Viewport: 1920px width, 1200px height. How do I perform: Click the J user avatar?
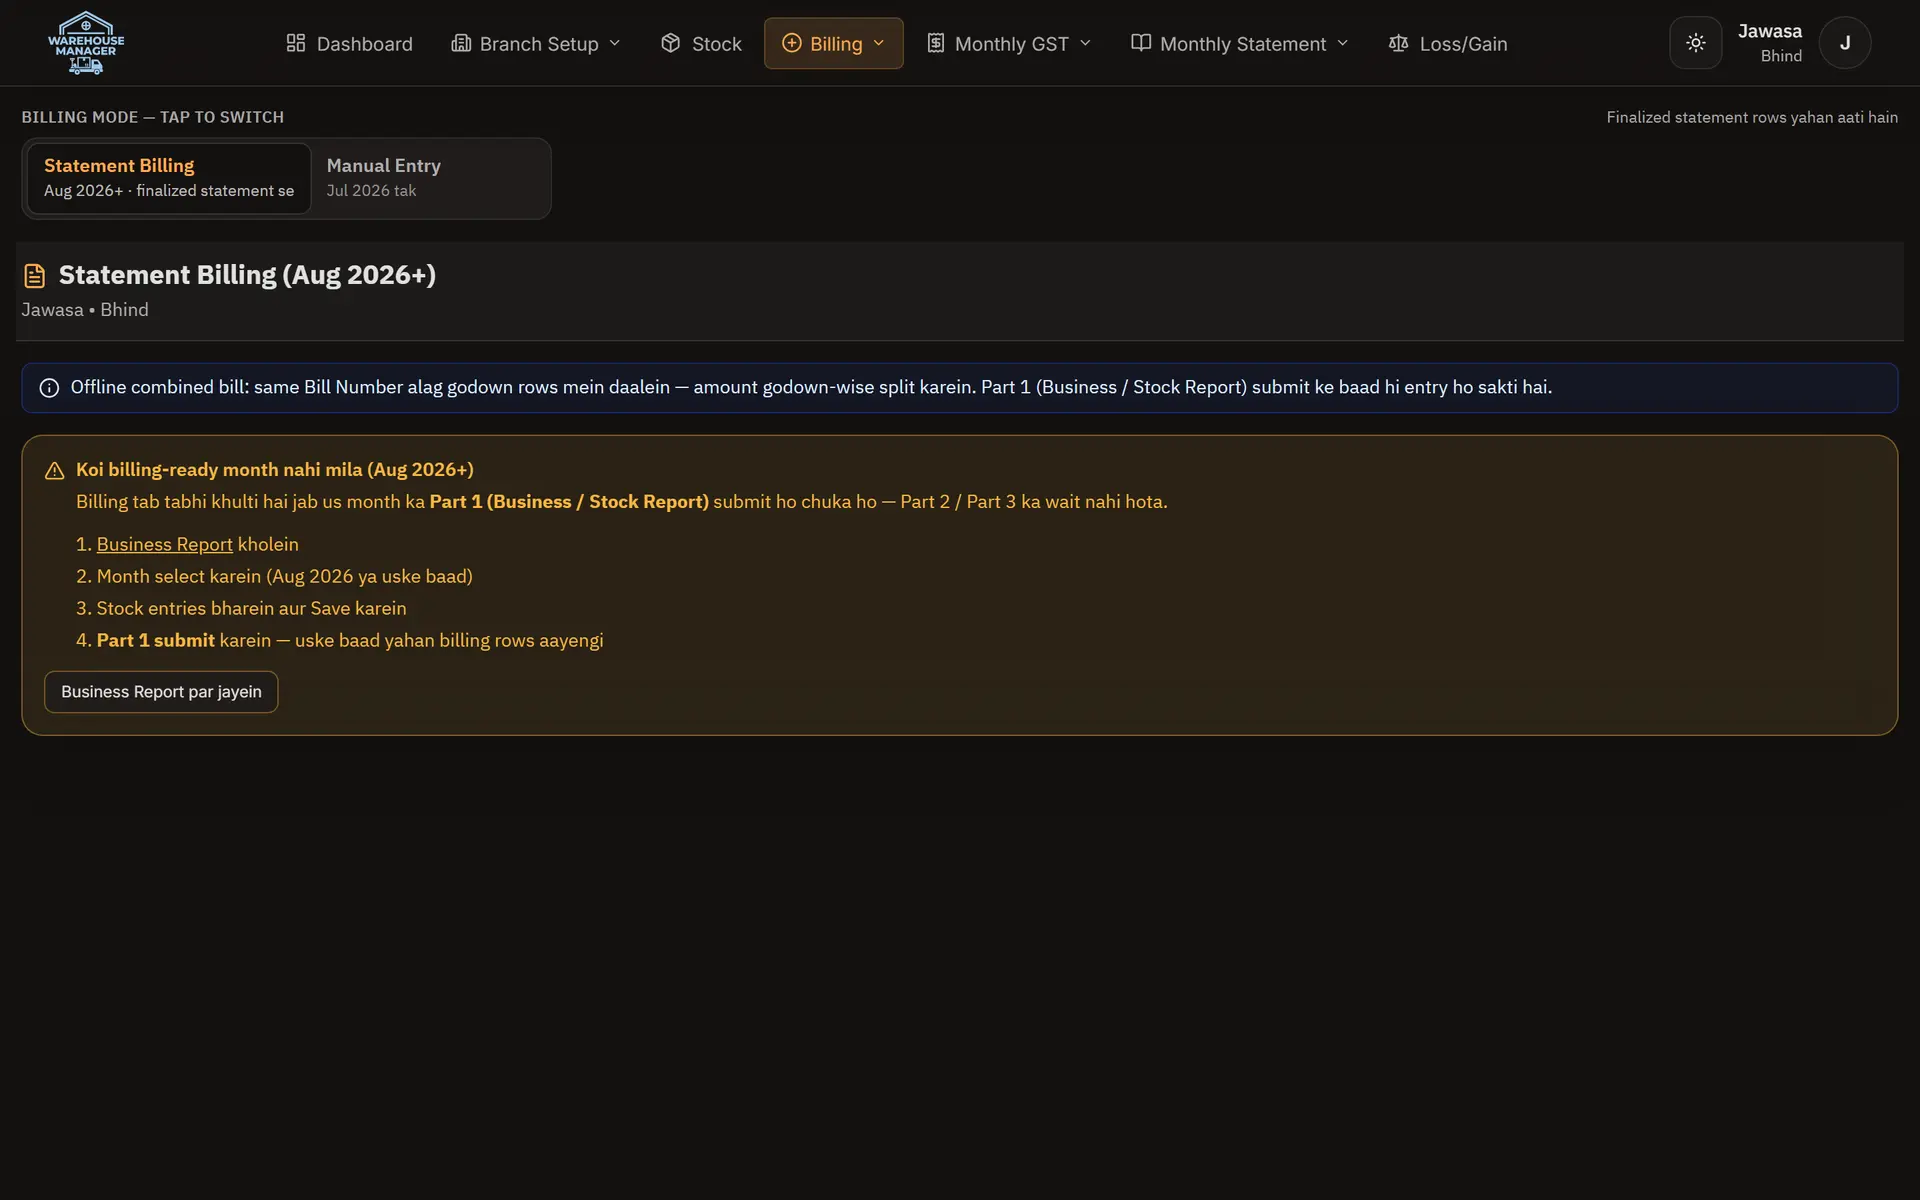(x=1845, y=43)
